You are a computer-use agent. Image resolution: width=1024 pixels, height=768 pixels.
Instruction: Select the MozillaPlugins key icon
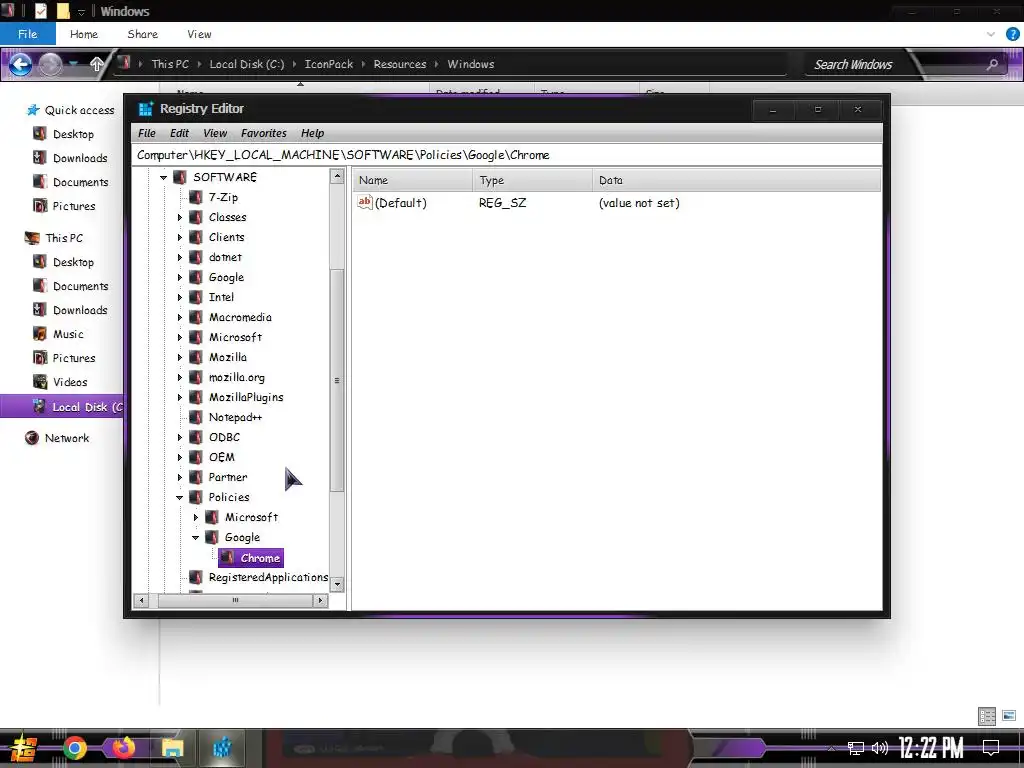coord(195,397)
